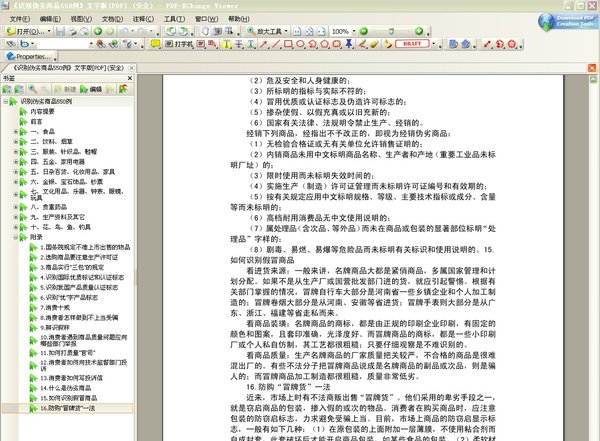Viewport: 600px width, 441px height.
Task: Open the 内容提要 bookmark
Action: click(x=42, y=111)
